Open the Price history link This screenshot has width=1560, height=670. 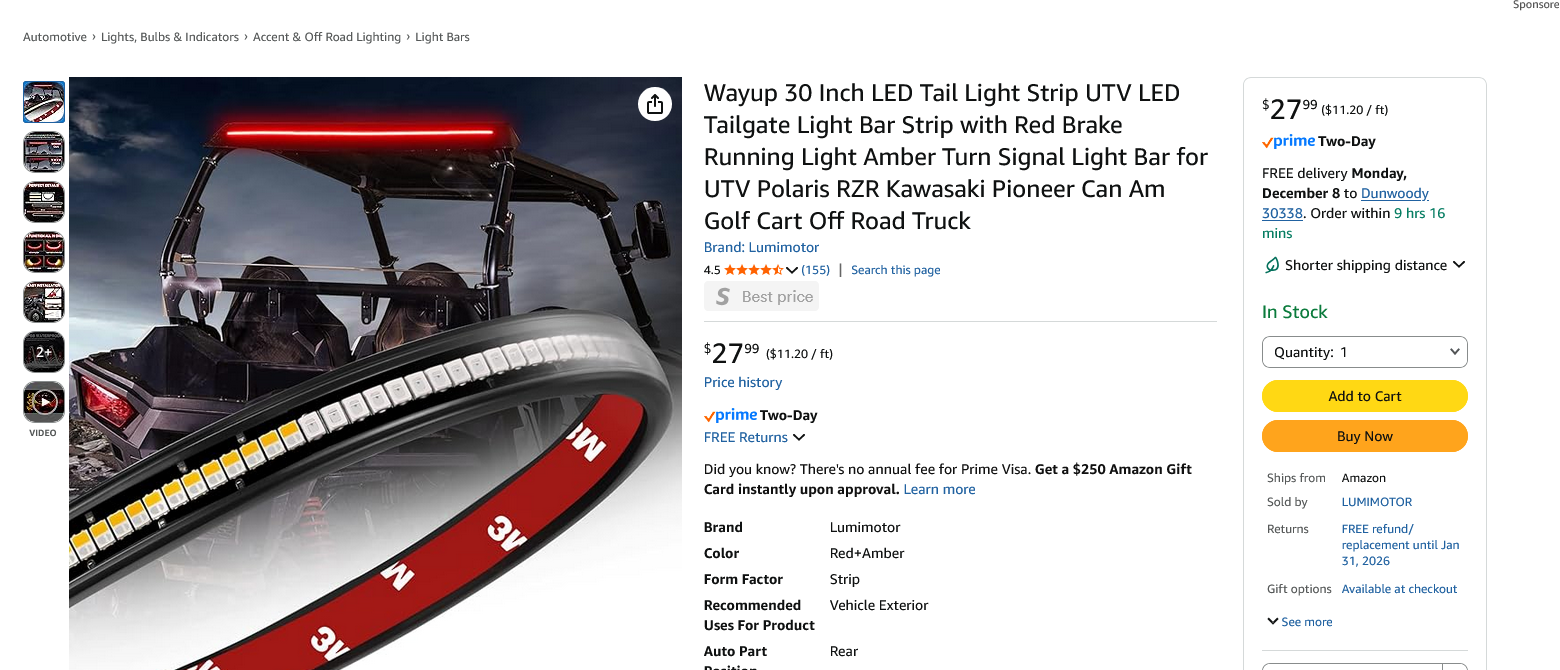pyautogui.click(x=743, y=382)
